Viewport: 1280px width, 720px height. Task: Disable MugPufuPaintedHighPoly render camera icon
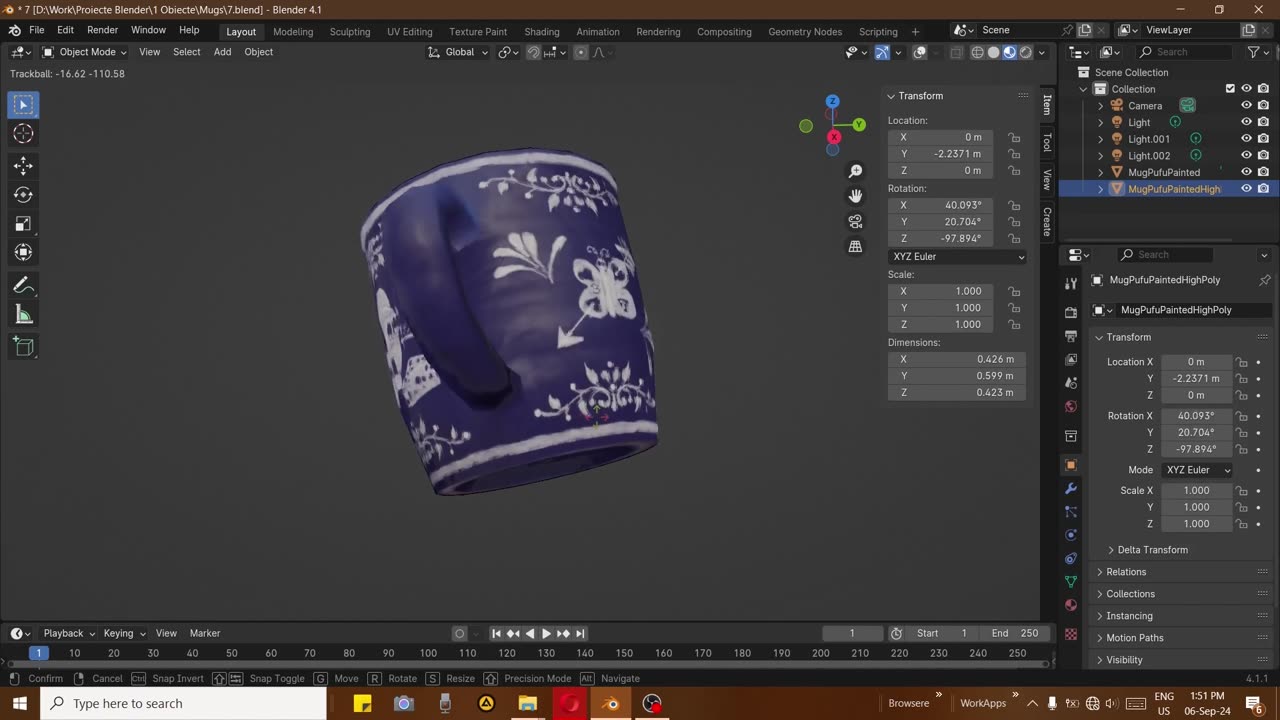pyautogui.click(x=1264, y=188)
